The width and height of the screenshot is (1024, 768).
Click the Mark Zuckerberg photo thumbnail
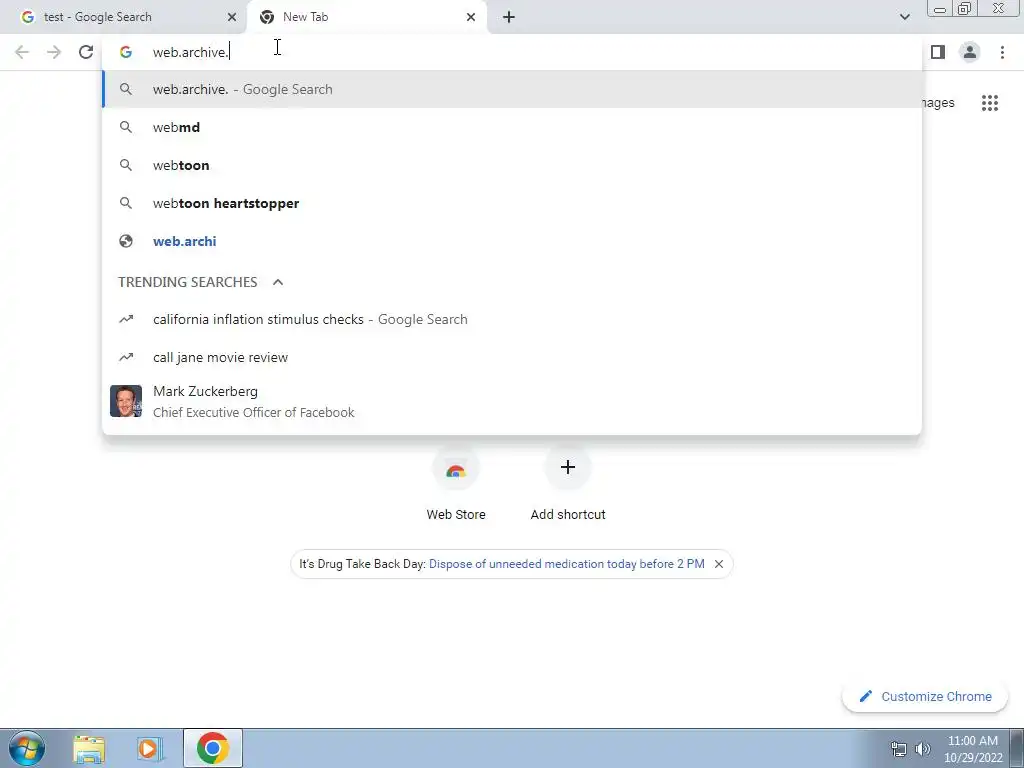(126, 401)
